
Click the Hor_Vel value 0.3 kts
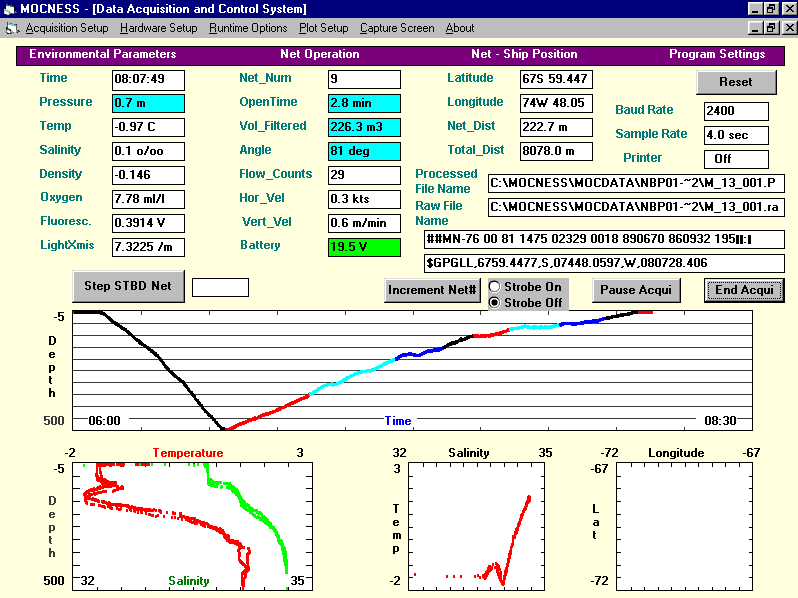coord(364,199)
